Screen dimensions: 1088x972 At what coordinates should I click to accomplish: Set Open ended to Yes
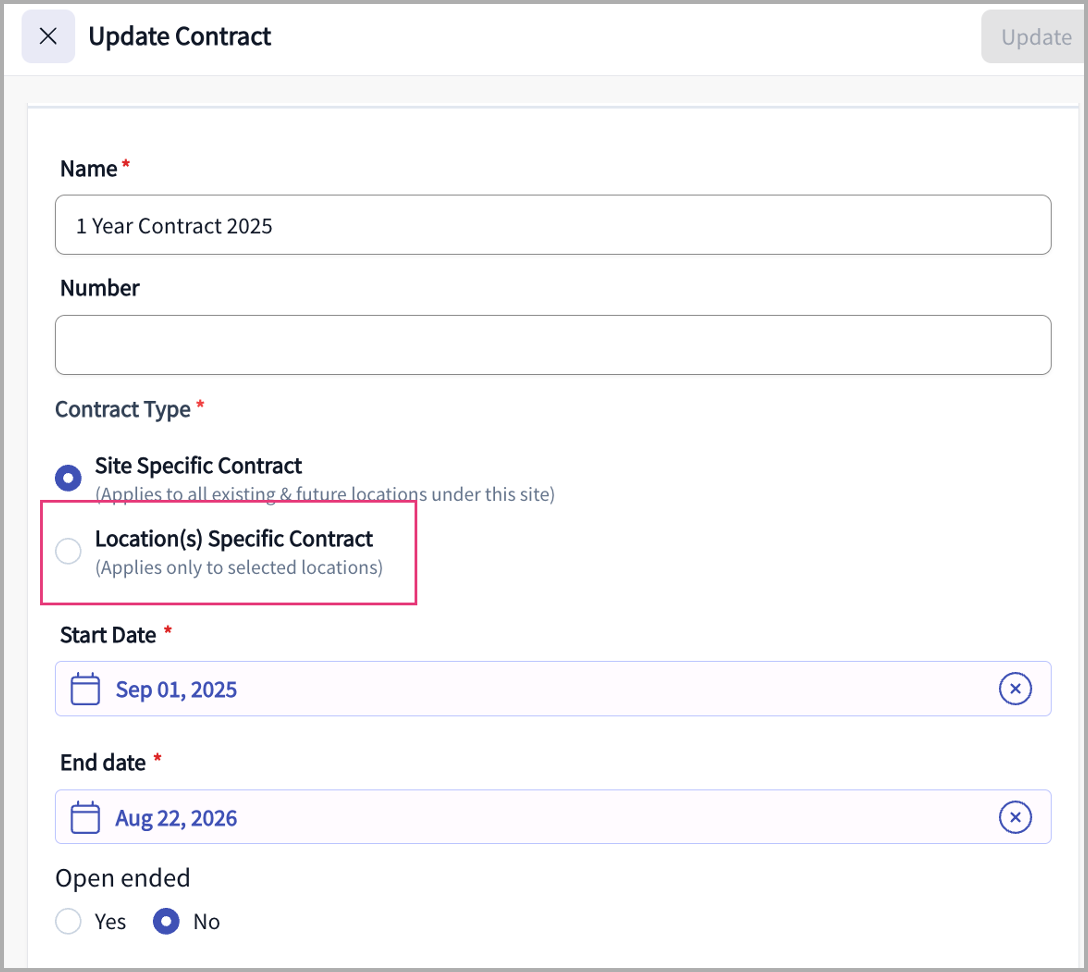68,921
